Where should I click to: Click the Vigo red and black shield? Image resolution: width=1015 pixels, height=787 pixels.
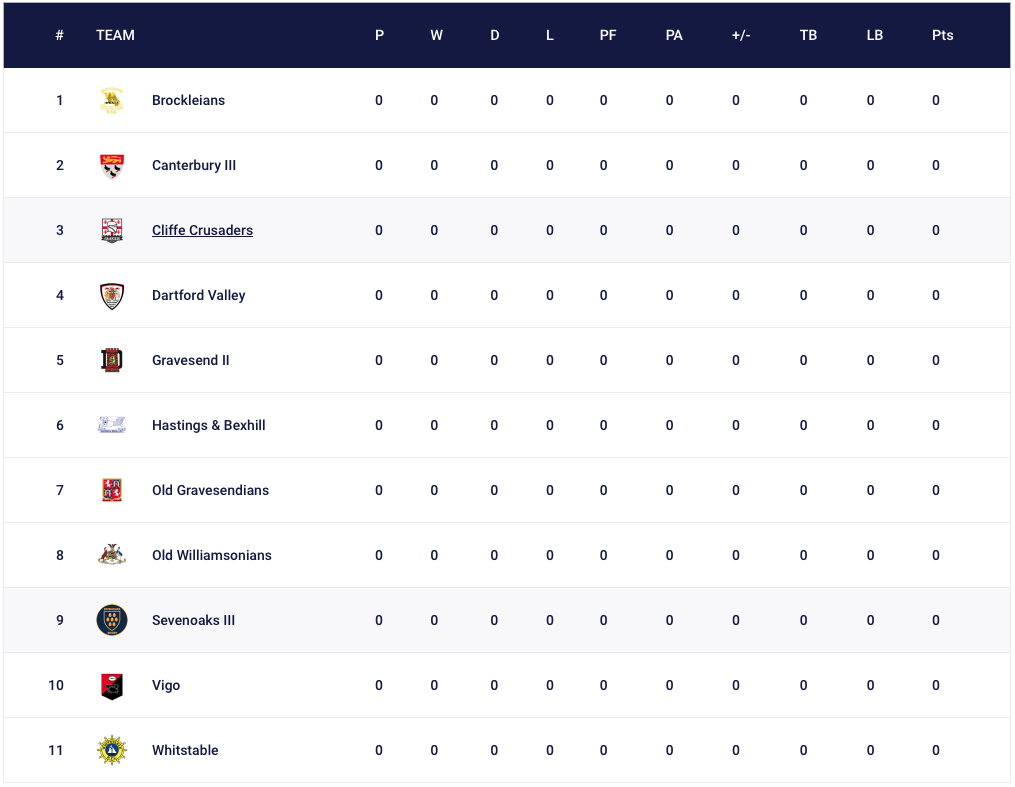pyautogui.click(x=112, y=686)
